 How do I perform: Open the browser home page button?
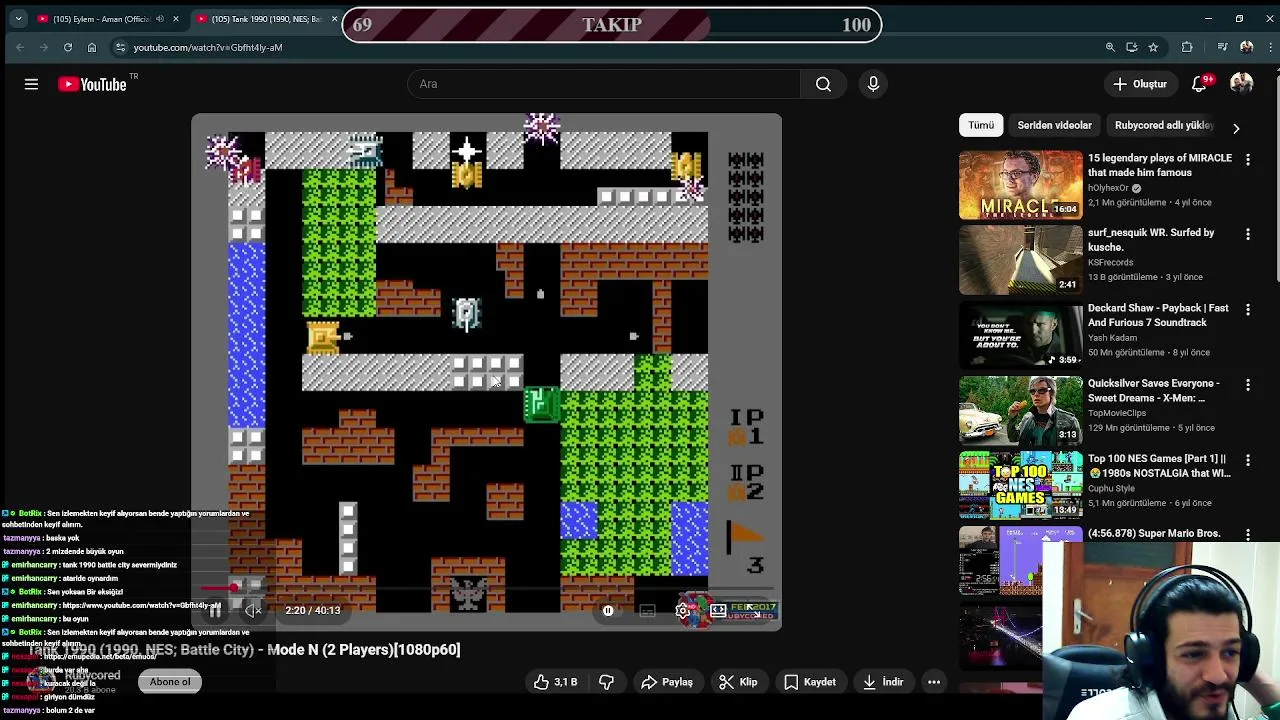click(x=92, y=47)
